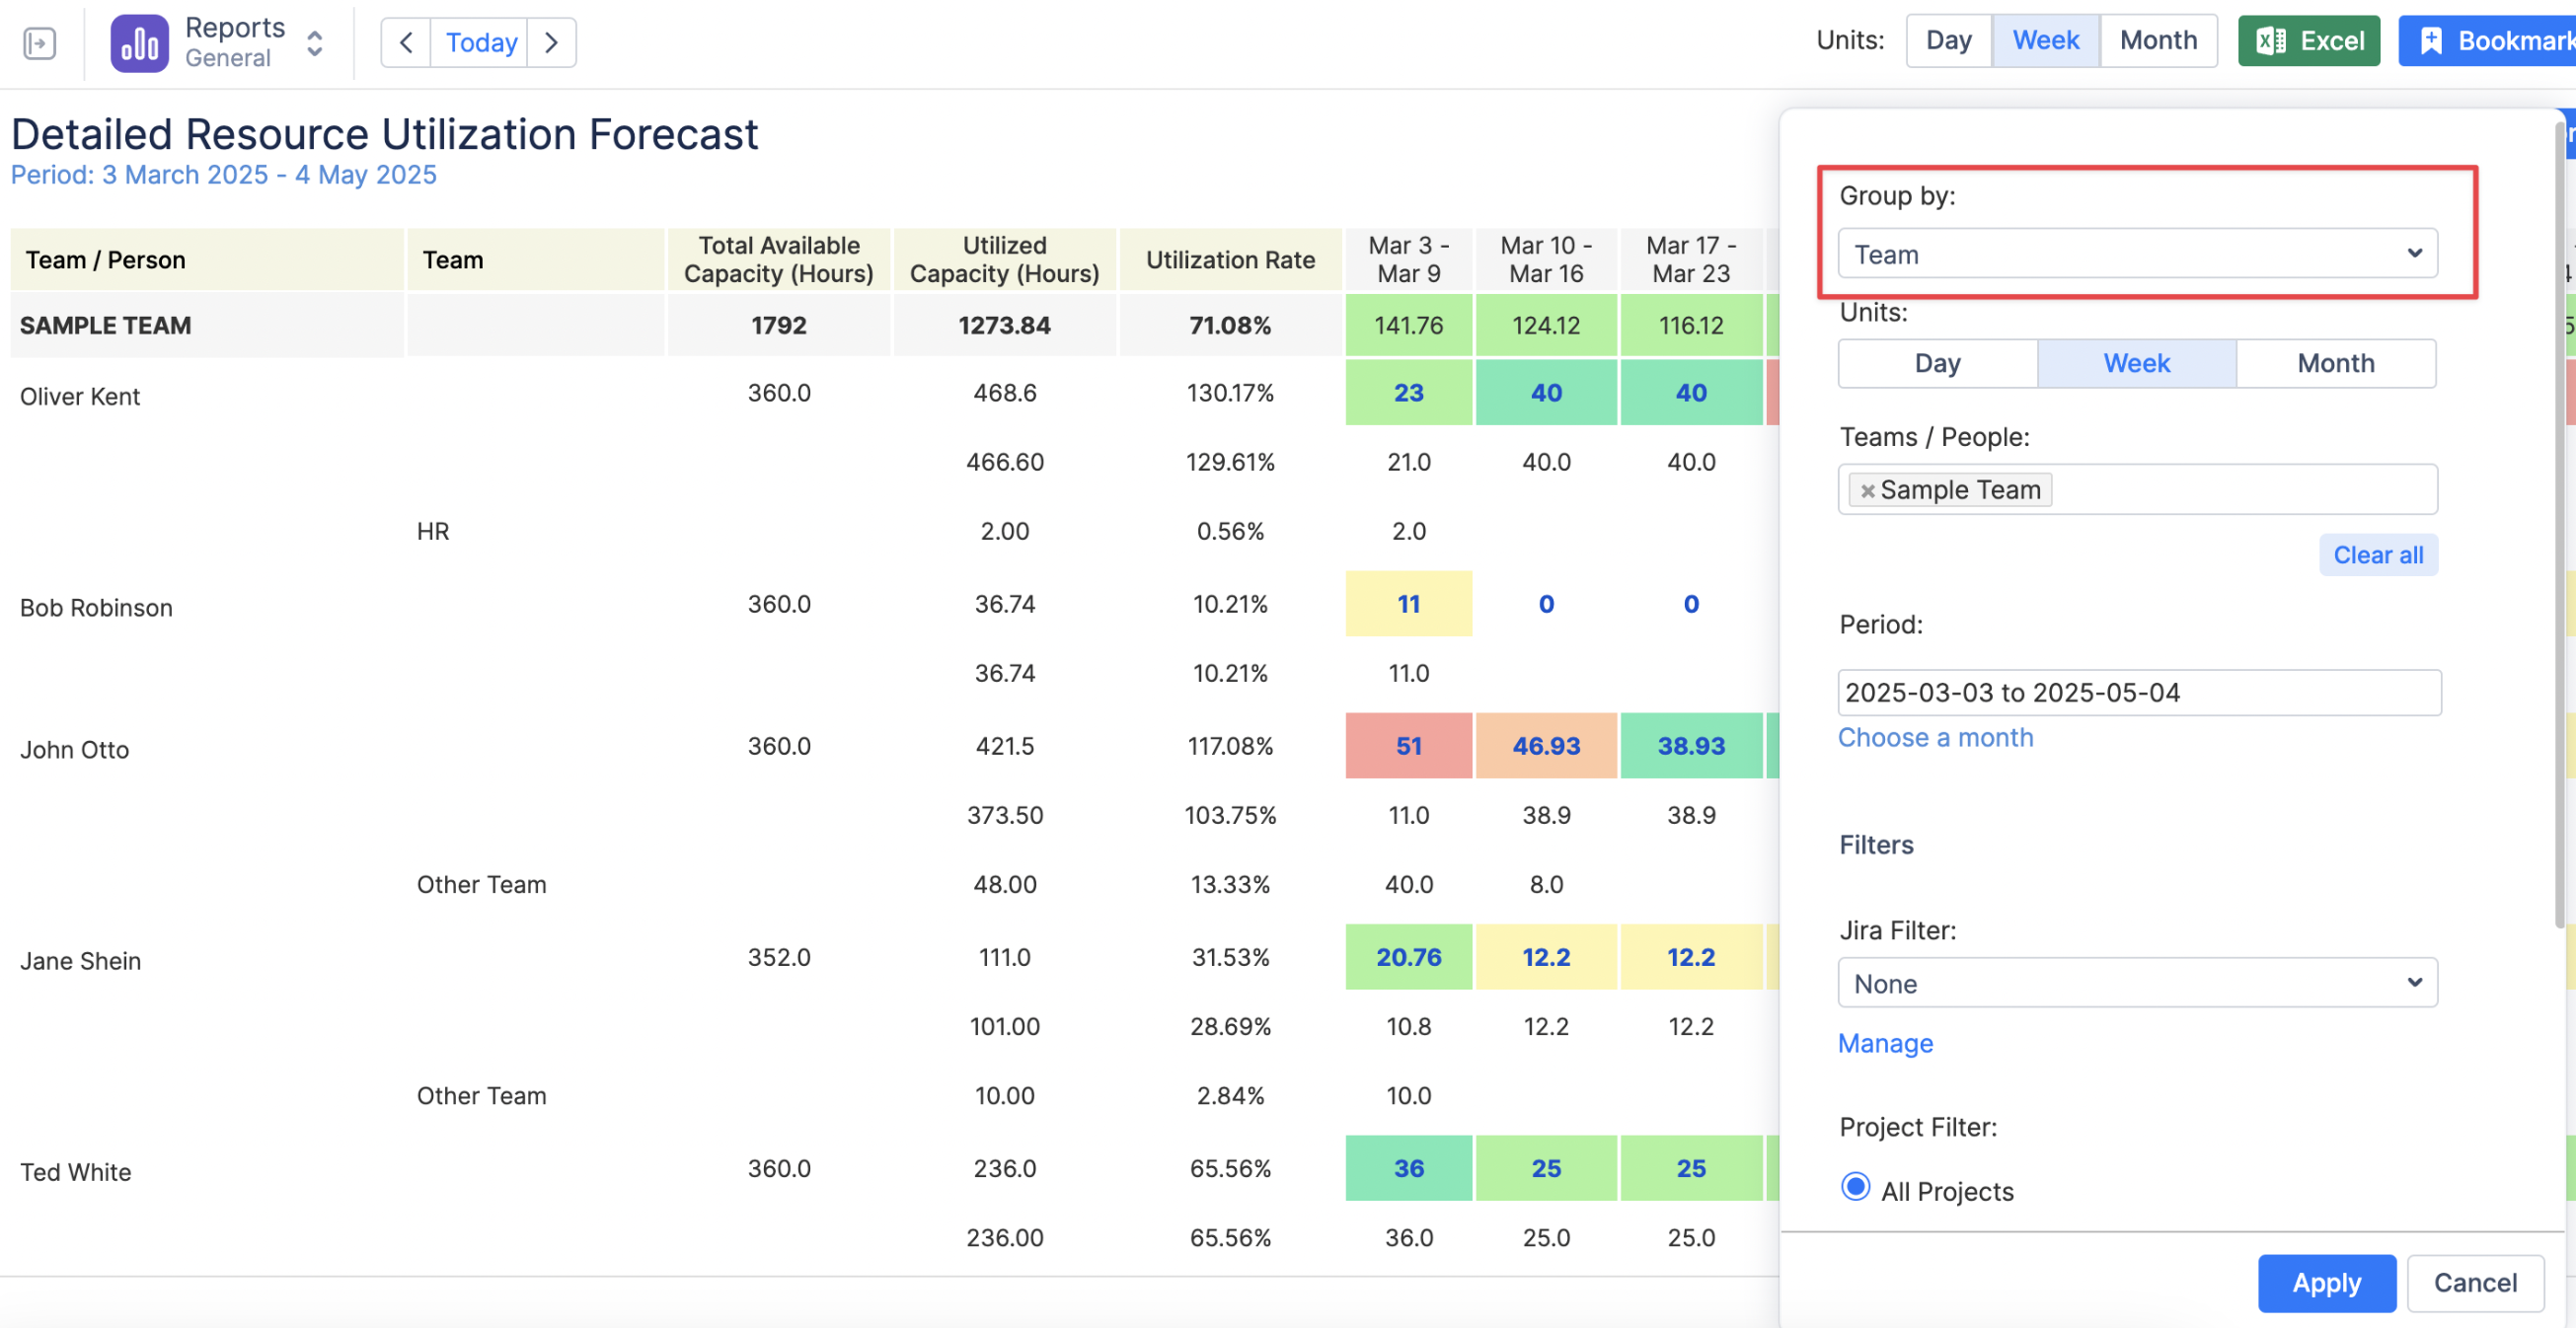This screenshot has height=1328, width=2576.
Task: Go to next period arrow
Action: (551, 43)
